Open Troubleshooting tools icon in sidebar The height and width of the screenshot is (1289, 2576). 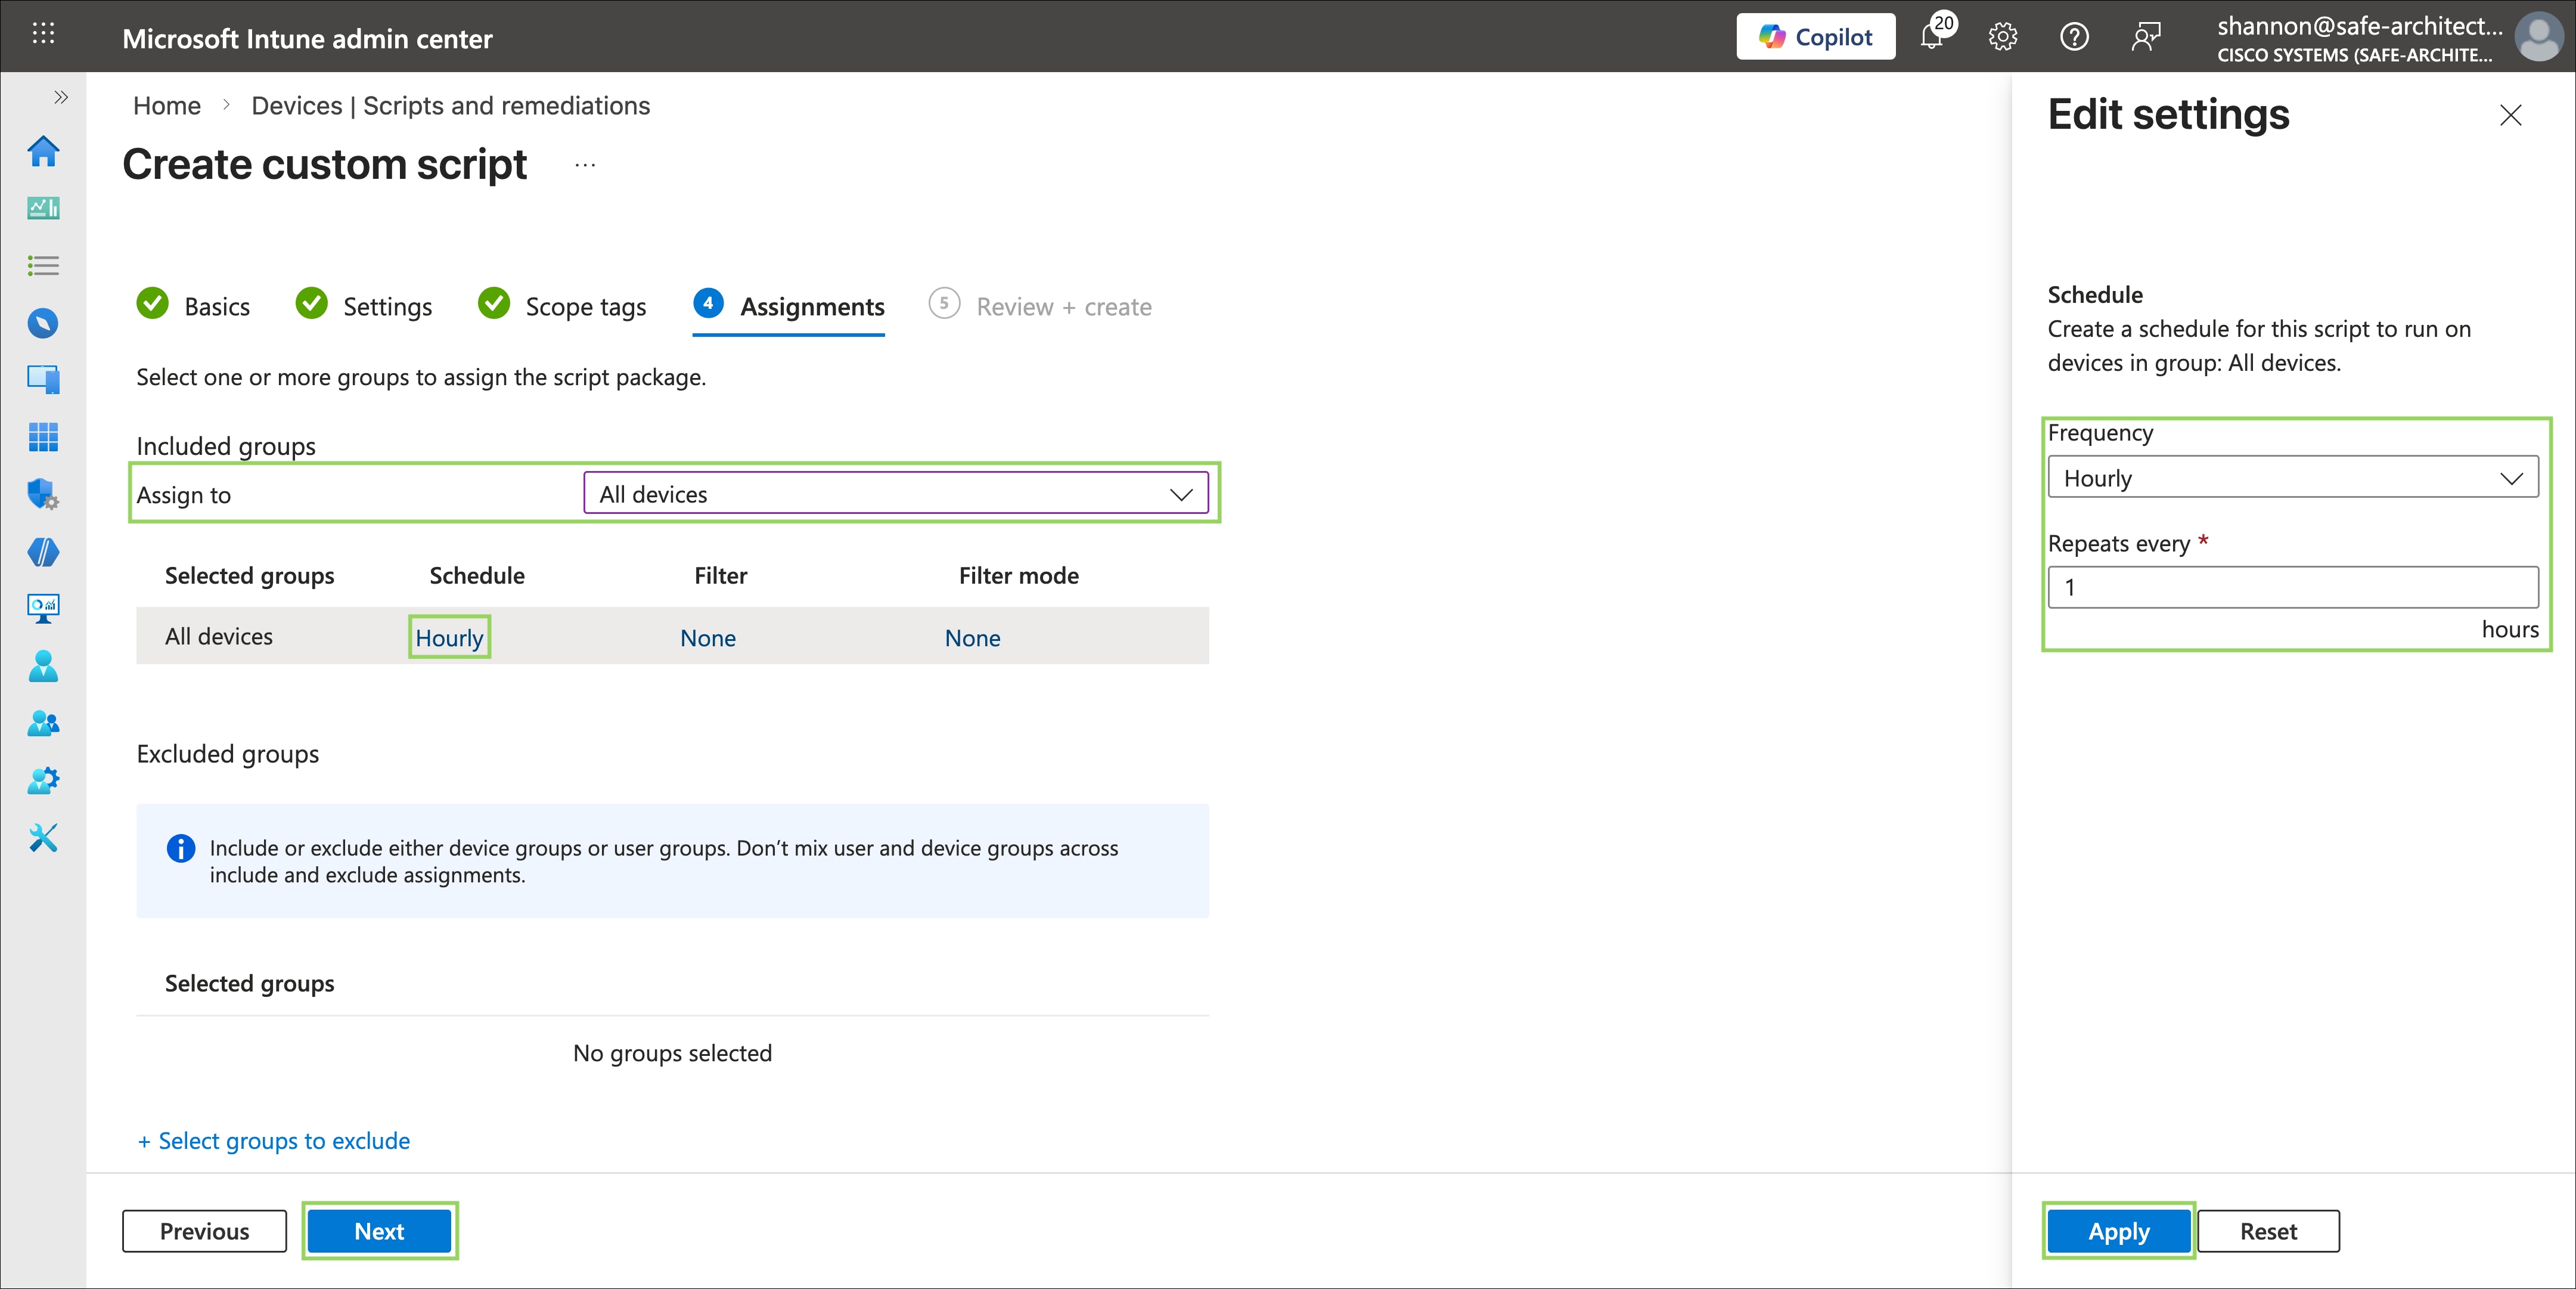pos(43,838)
